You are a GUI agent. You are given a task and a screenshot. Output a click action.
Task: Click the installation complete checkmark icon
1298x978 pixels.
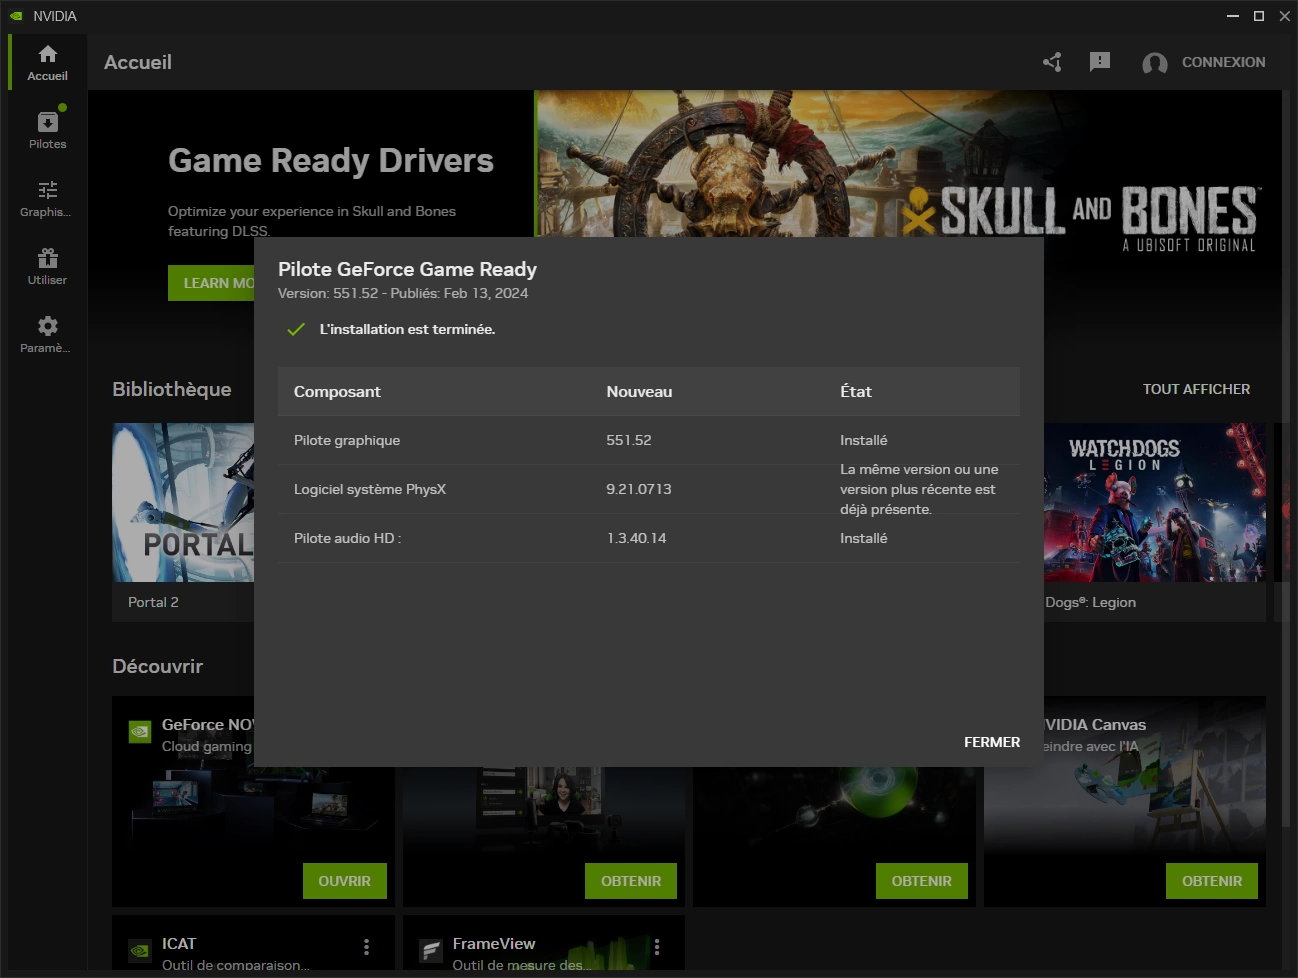[x=296, y=329]
